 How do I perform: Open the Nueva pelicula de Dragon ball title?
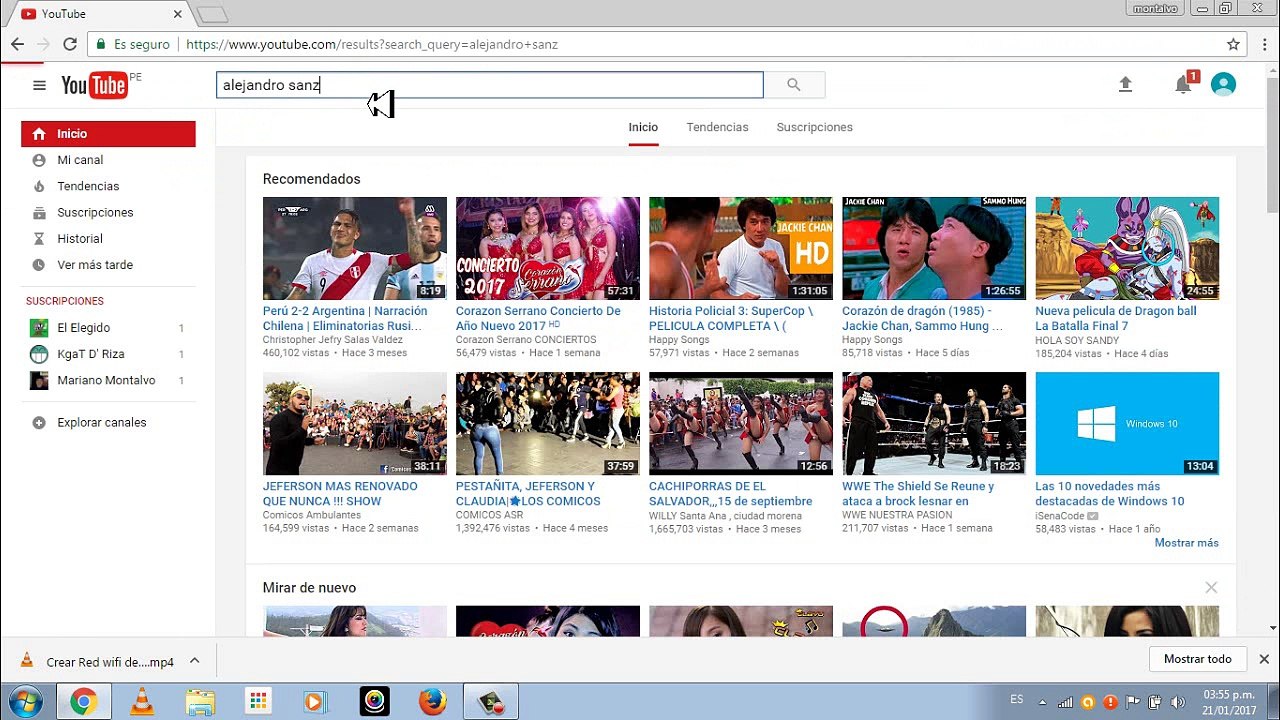[x=1116, y=318]
